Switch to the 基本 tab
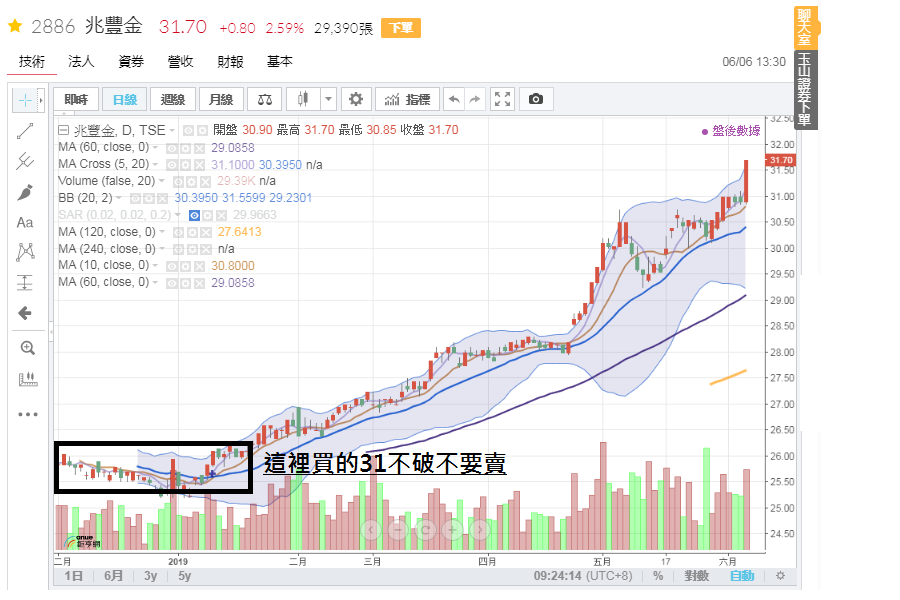 point(280,61)
